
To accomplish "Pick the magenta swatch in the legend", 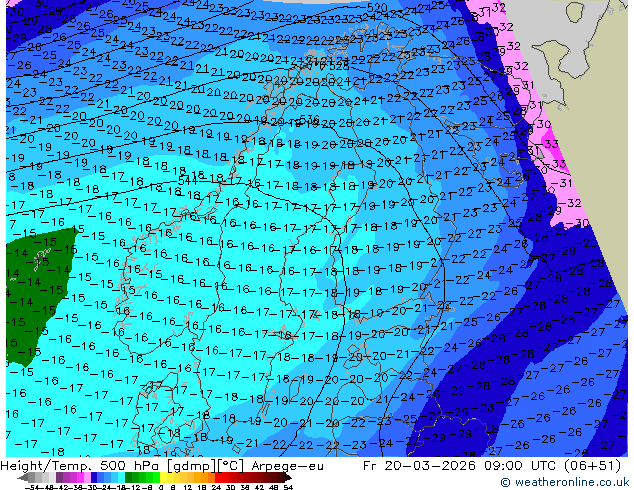I will click(80, 478).
